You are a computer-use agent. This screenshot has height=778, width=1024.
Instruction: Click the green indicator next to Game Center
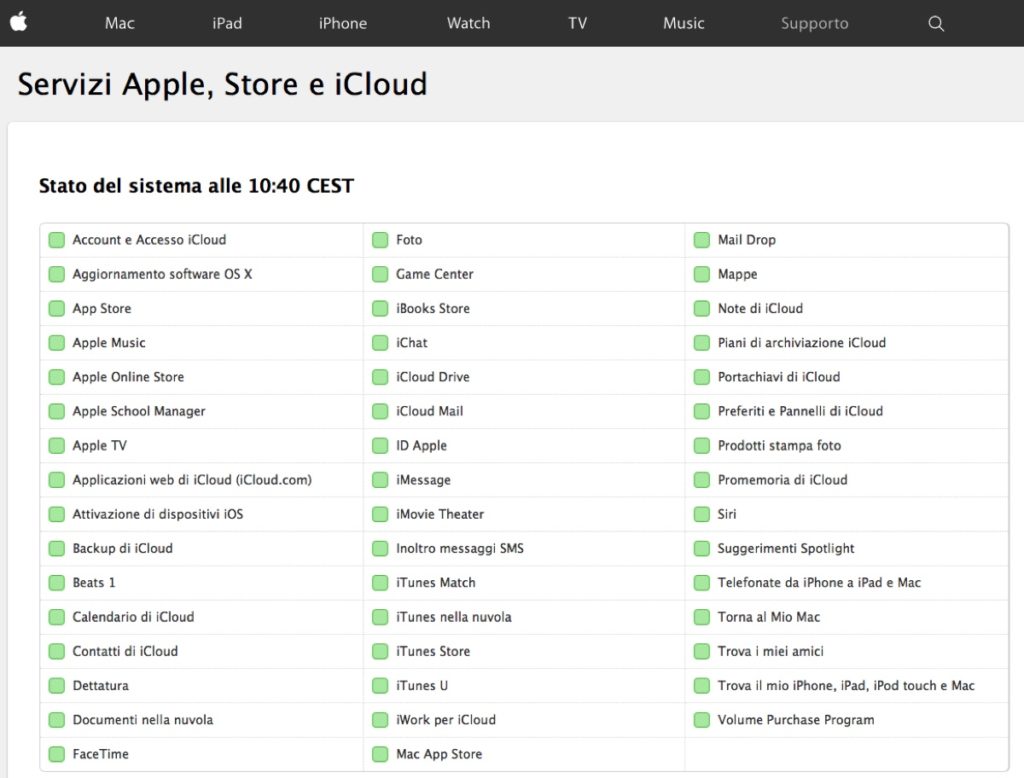point(380,274)
